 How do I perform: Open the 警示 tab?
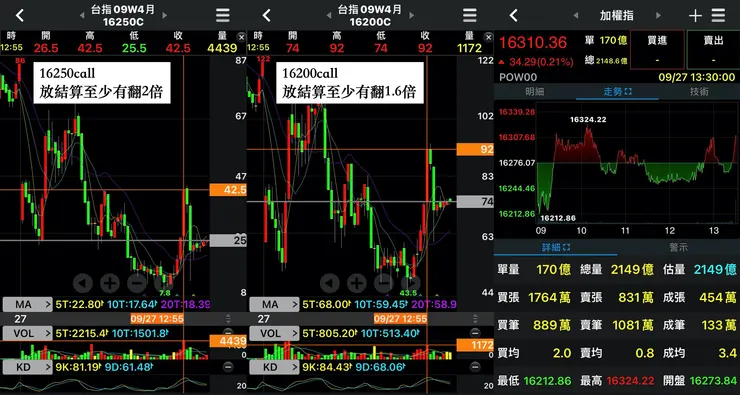[678, 247]
